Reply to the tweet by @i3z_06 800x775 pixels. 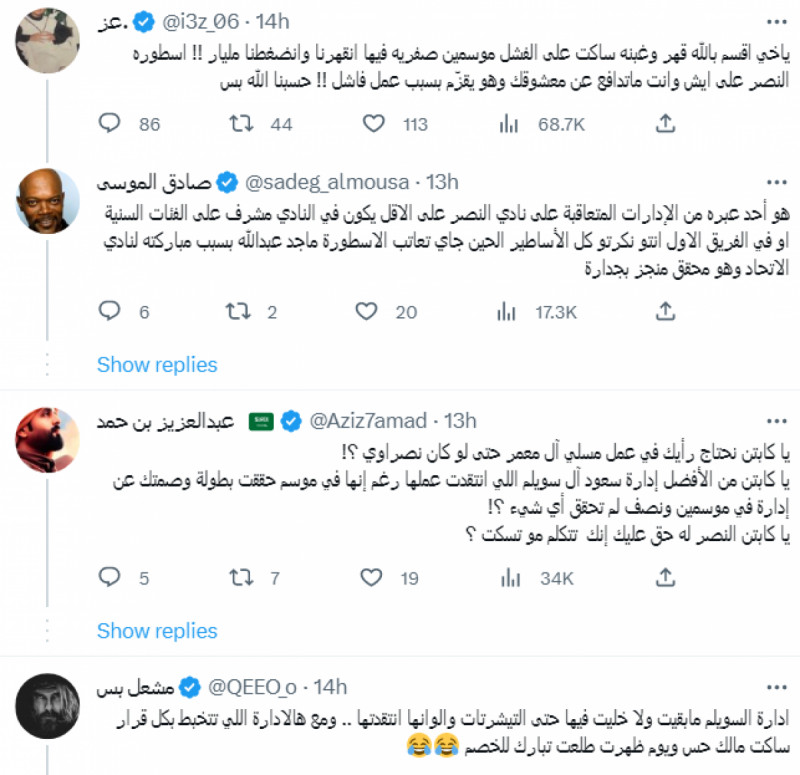pyautogui.click(x=108, y=124)
